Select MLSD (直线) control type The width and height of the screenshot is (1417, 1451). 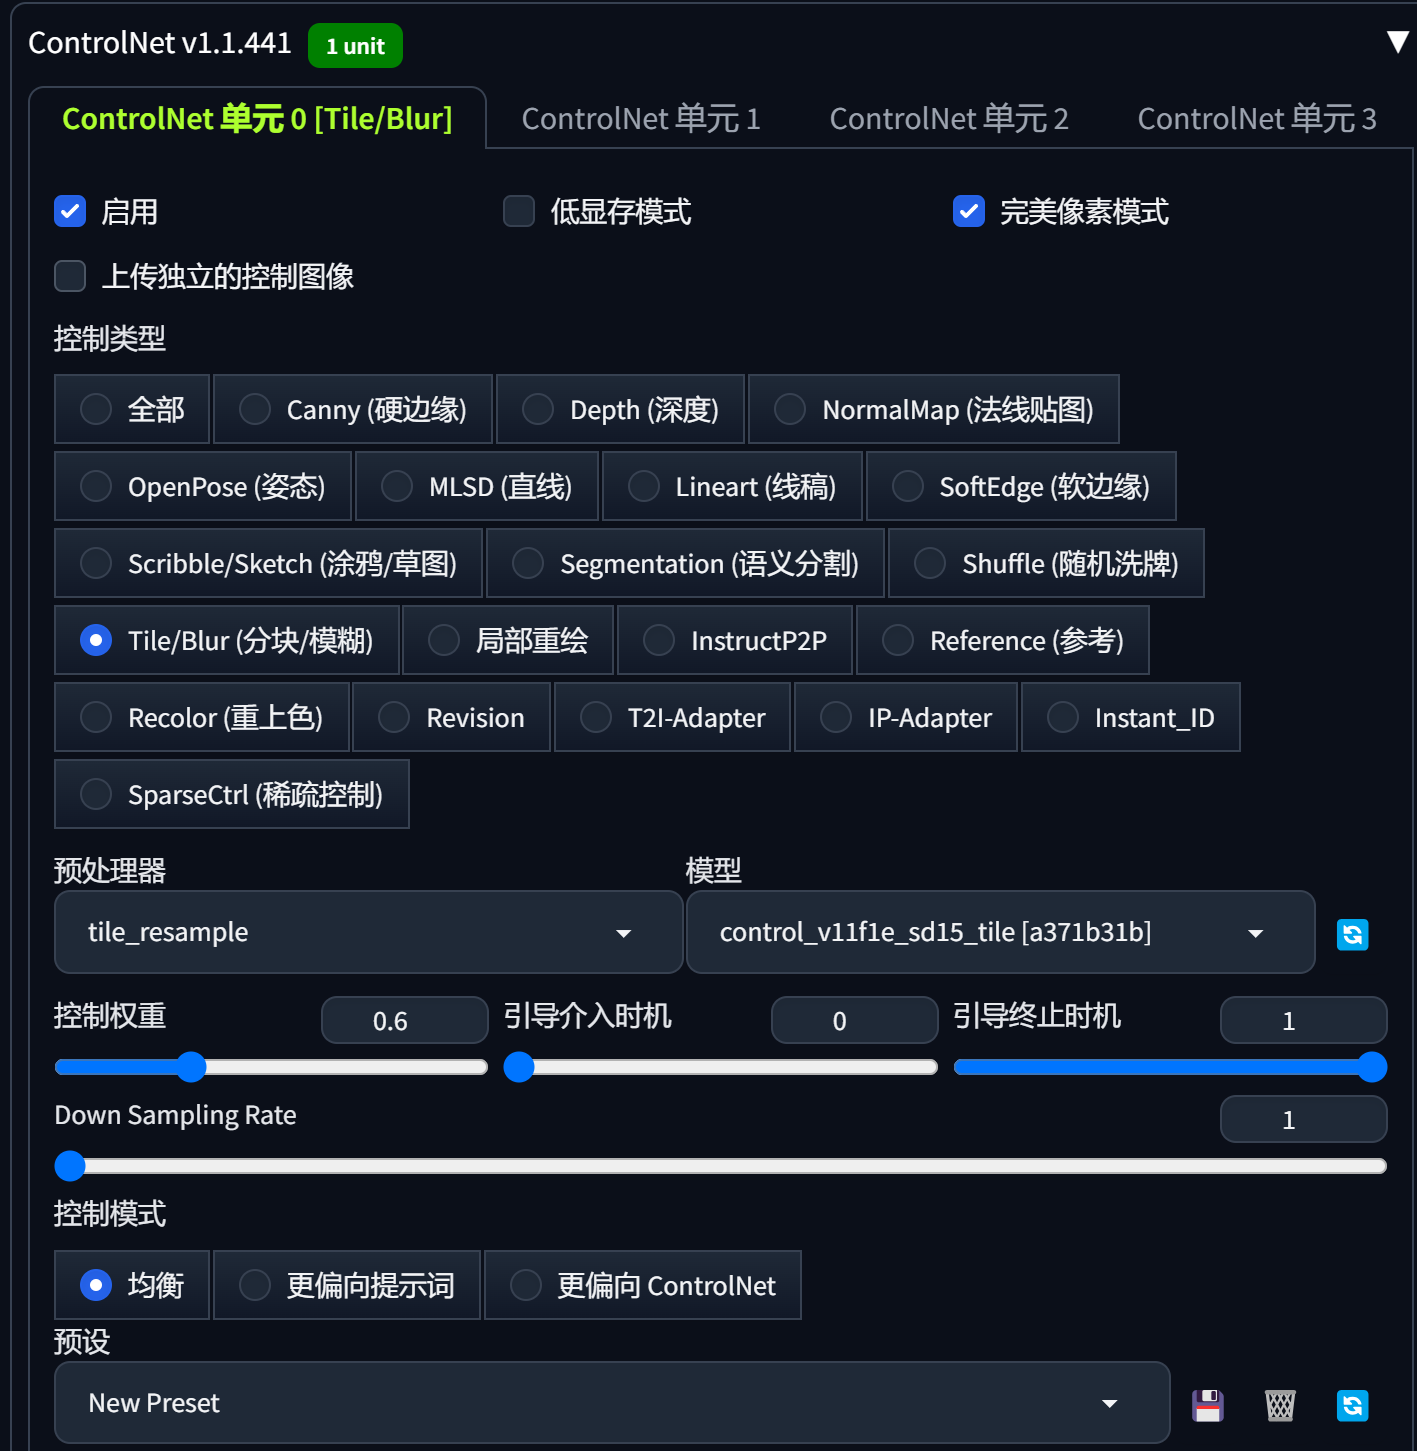click(477, 486)
